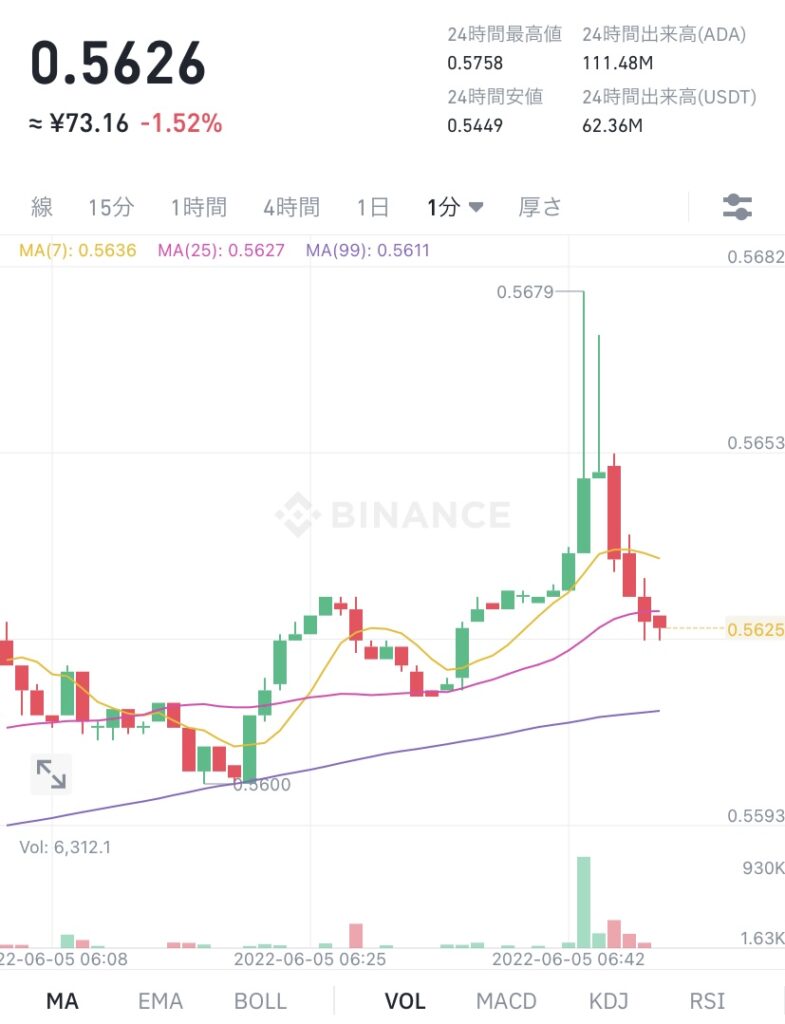The height and width of the screenshot is (1024, 785).
Task: Toggle the VOL volume display
Action: point(405,1001)
